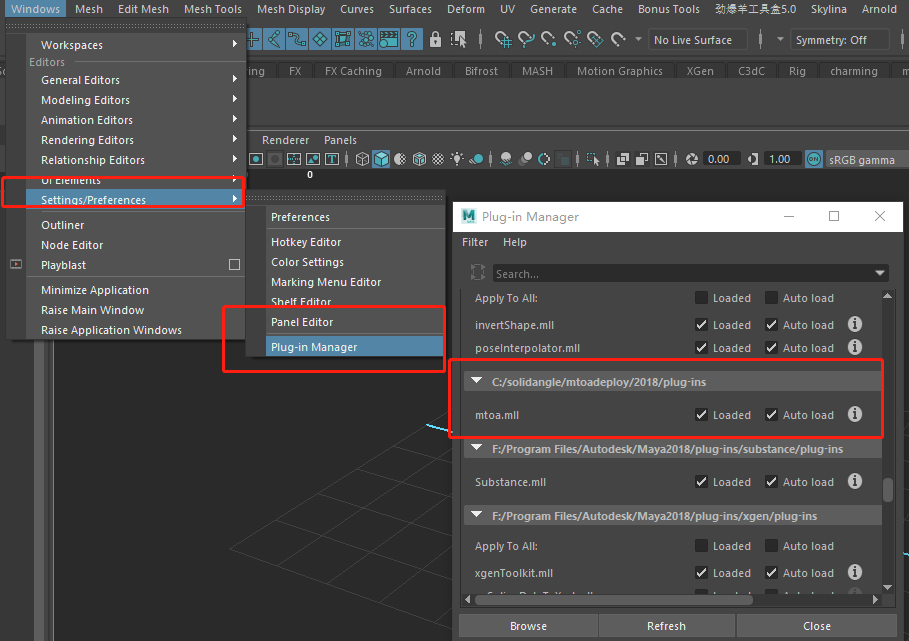
Task: Click the info icon for mtoa.mll
Action: 855,414
